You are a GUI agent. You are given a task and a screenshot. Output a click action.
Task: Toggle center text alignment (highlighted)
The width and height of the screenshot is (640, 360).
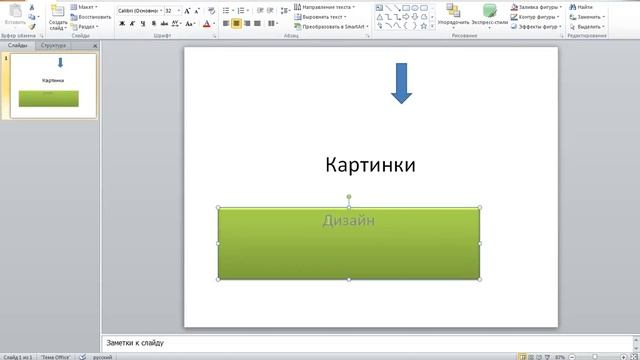[x=236, y=24]
